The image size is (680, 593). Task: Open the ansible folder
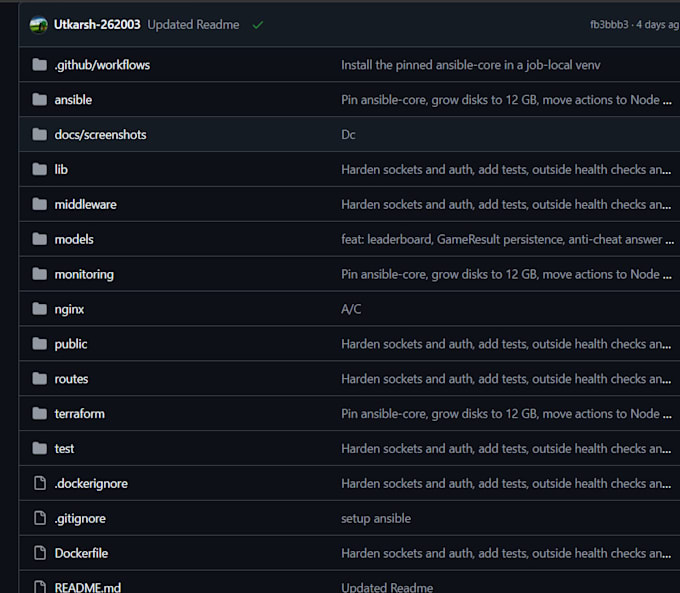click(x=73, y=100)
